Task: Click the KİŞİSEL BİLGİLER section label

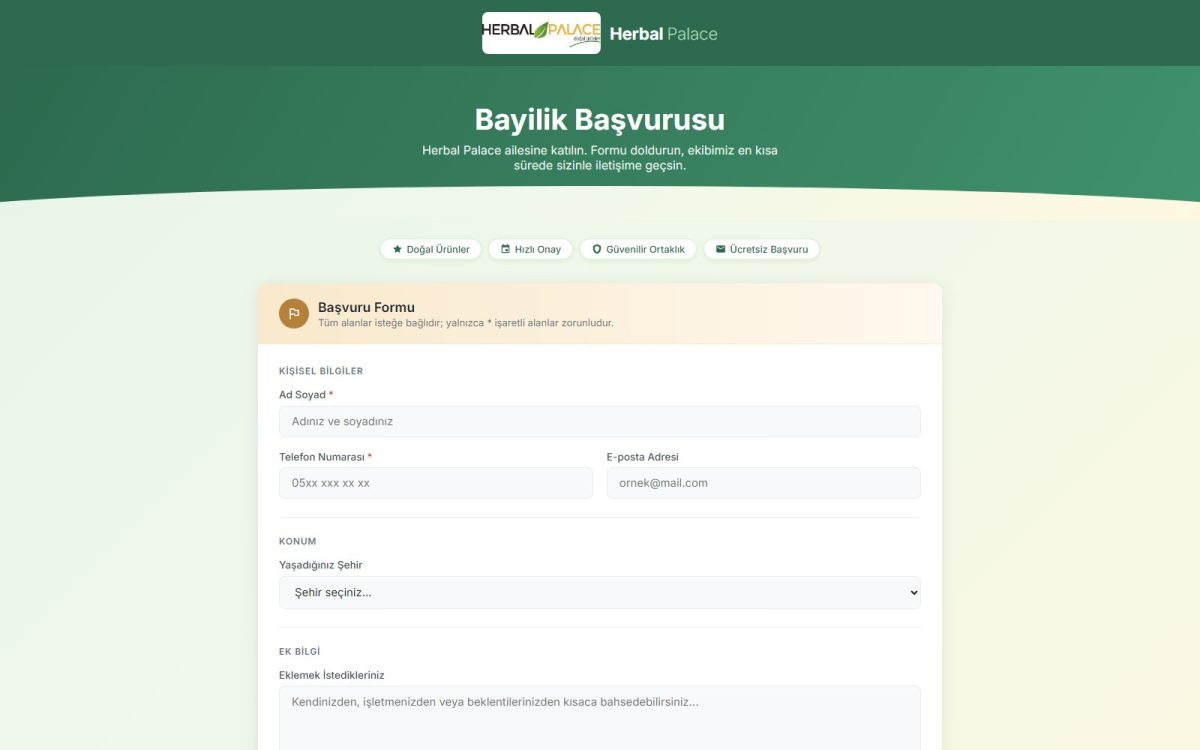Action: coord(321,371)
